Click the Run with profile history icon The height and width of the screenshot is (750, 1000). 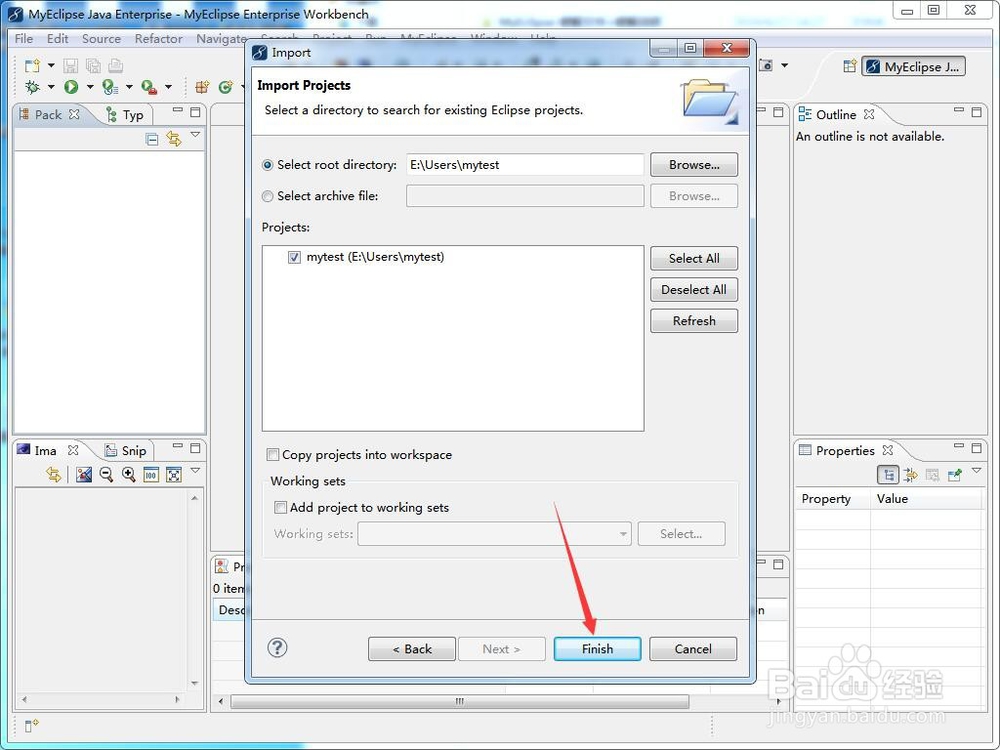point(110,87)
